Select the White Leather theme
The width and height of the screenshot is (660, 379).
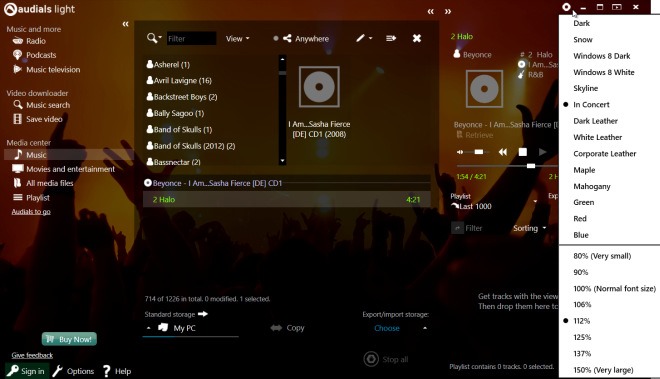coord(597,137)
